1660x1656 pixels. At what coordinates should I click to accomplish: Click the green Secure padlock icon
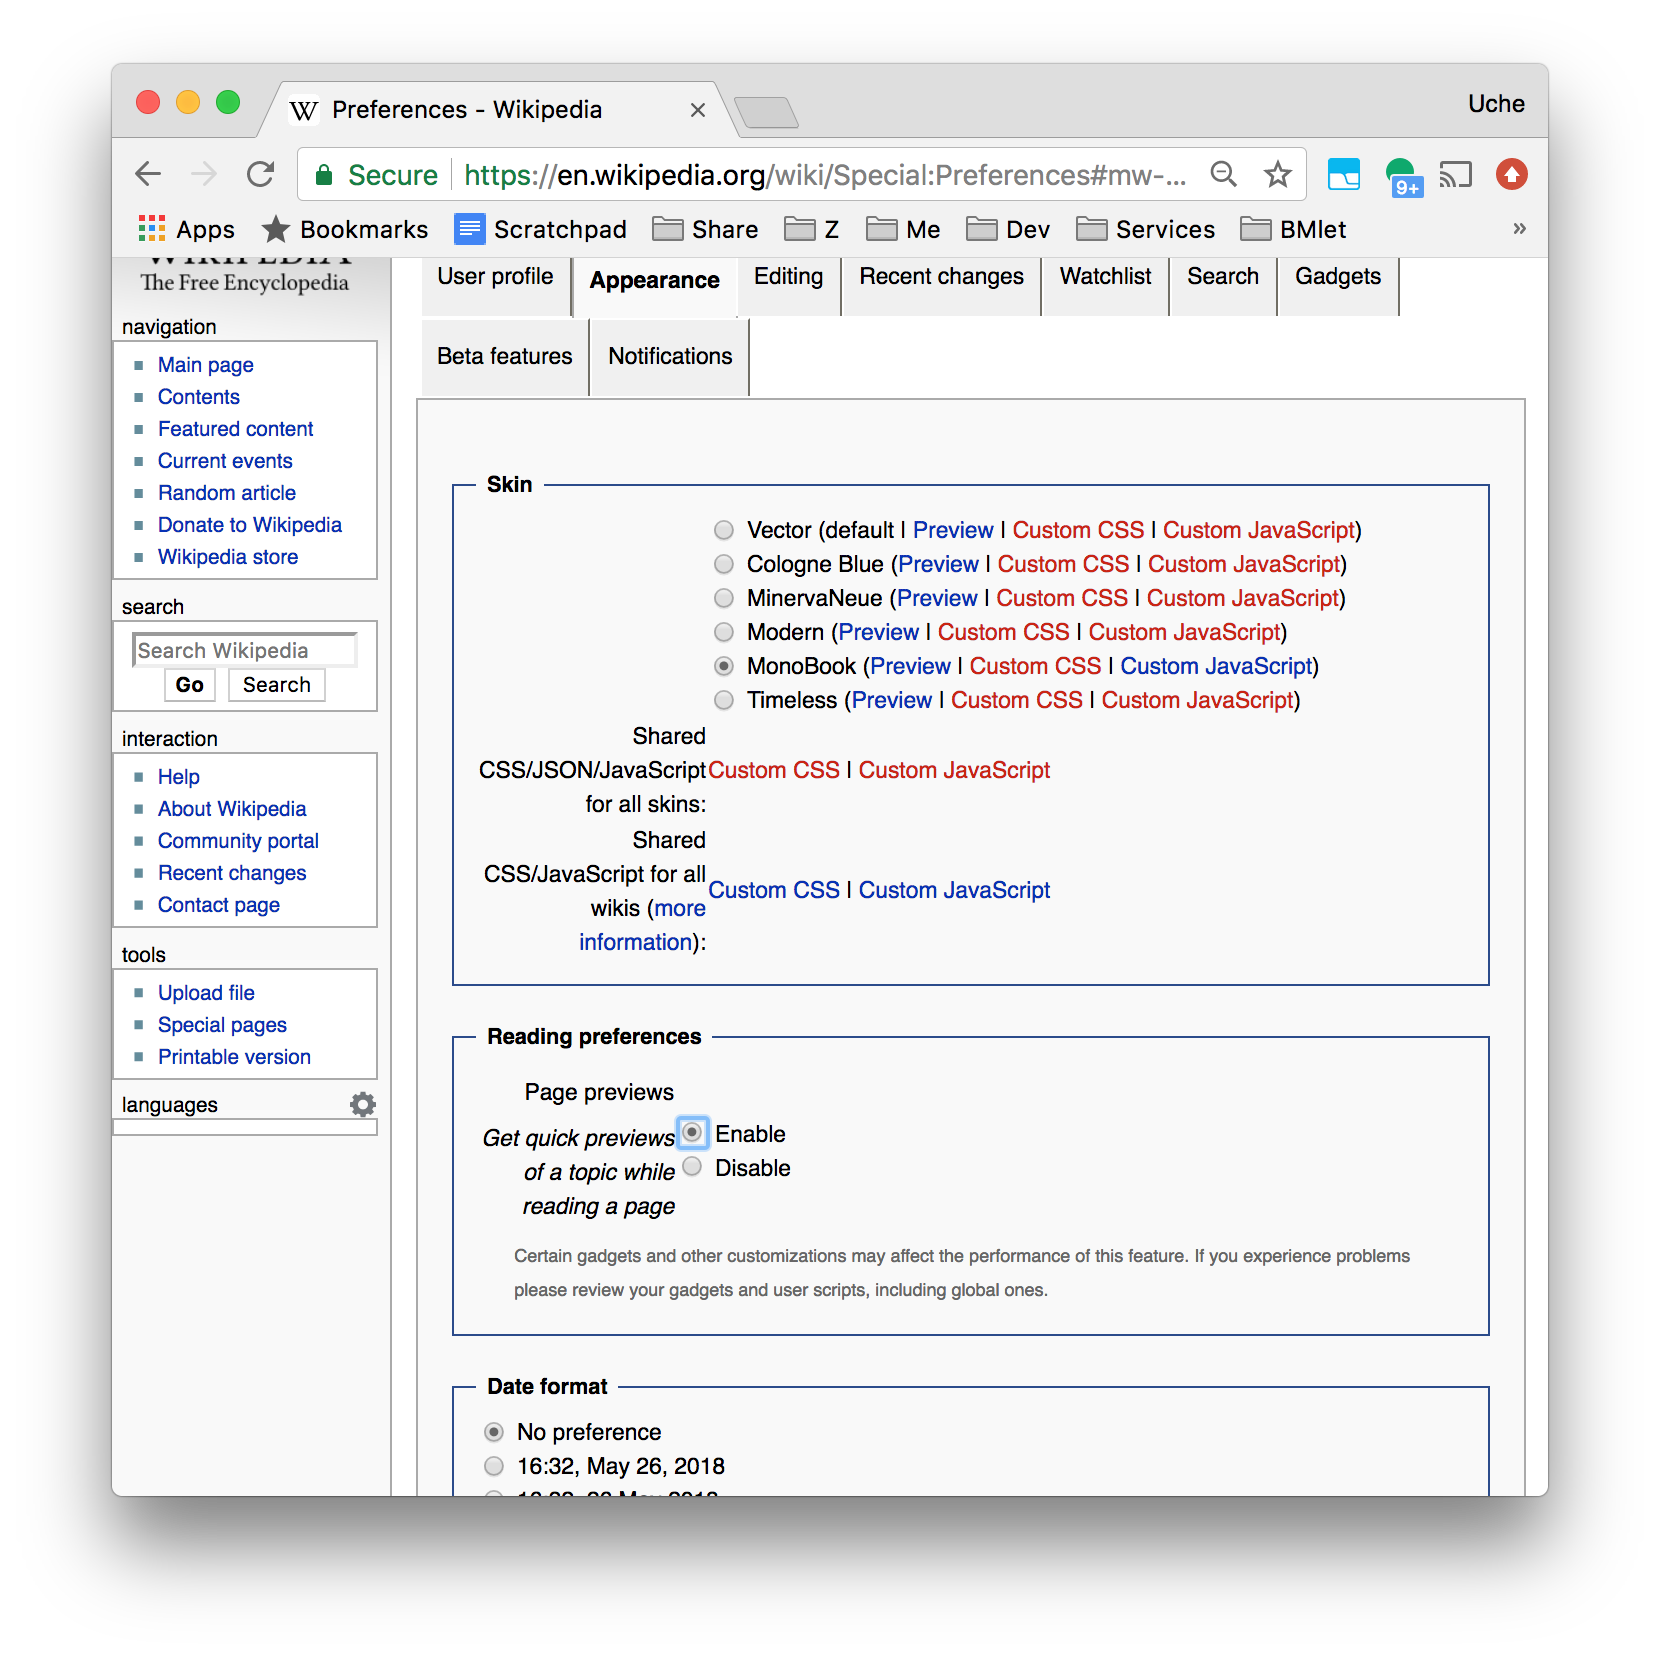tap(324, 175)
